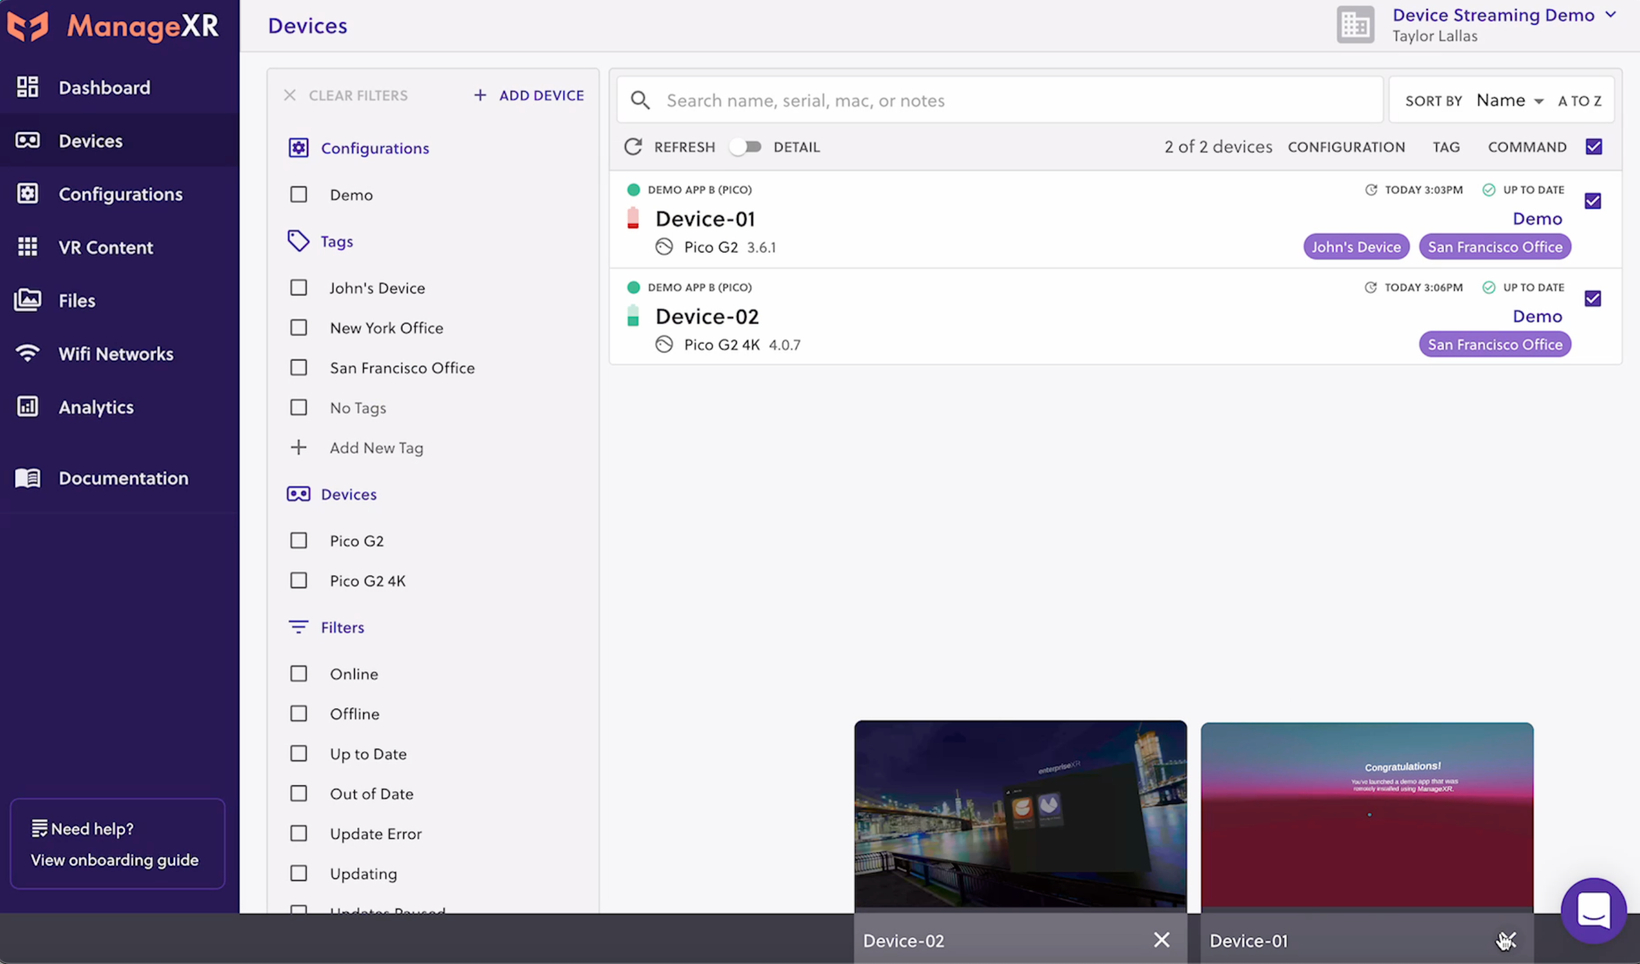Check the Demo configuration filter
Image resolution: width=1640 pixels, height=964 pixels.
(299, 194)
